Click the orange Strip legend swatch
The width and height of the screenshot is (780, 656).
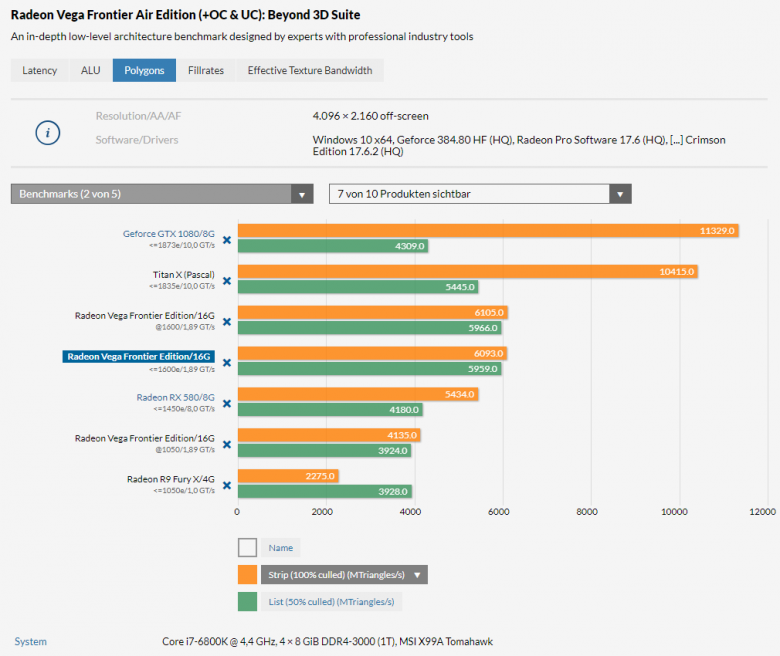click(x=247, y=574)
